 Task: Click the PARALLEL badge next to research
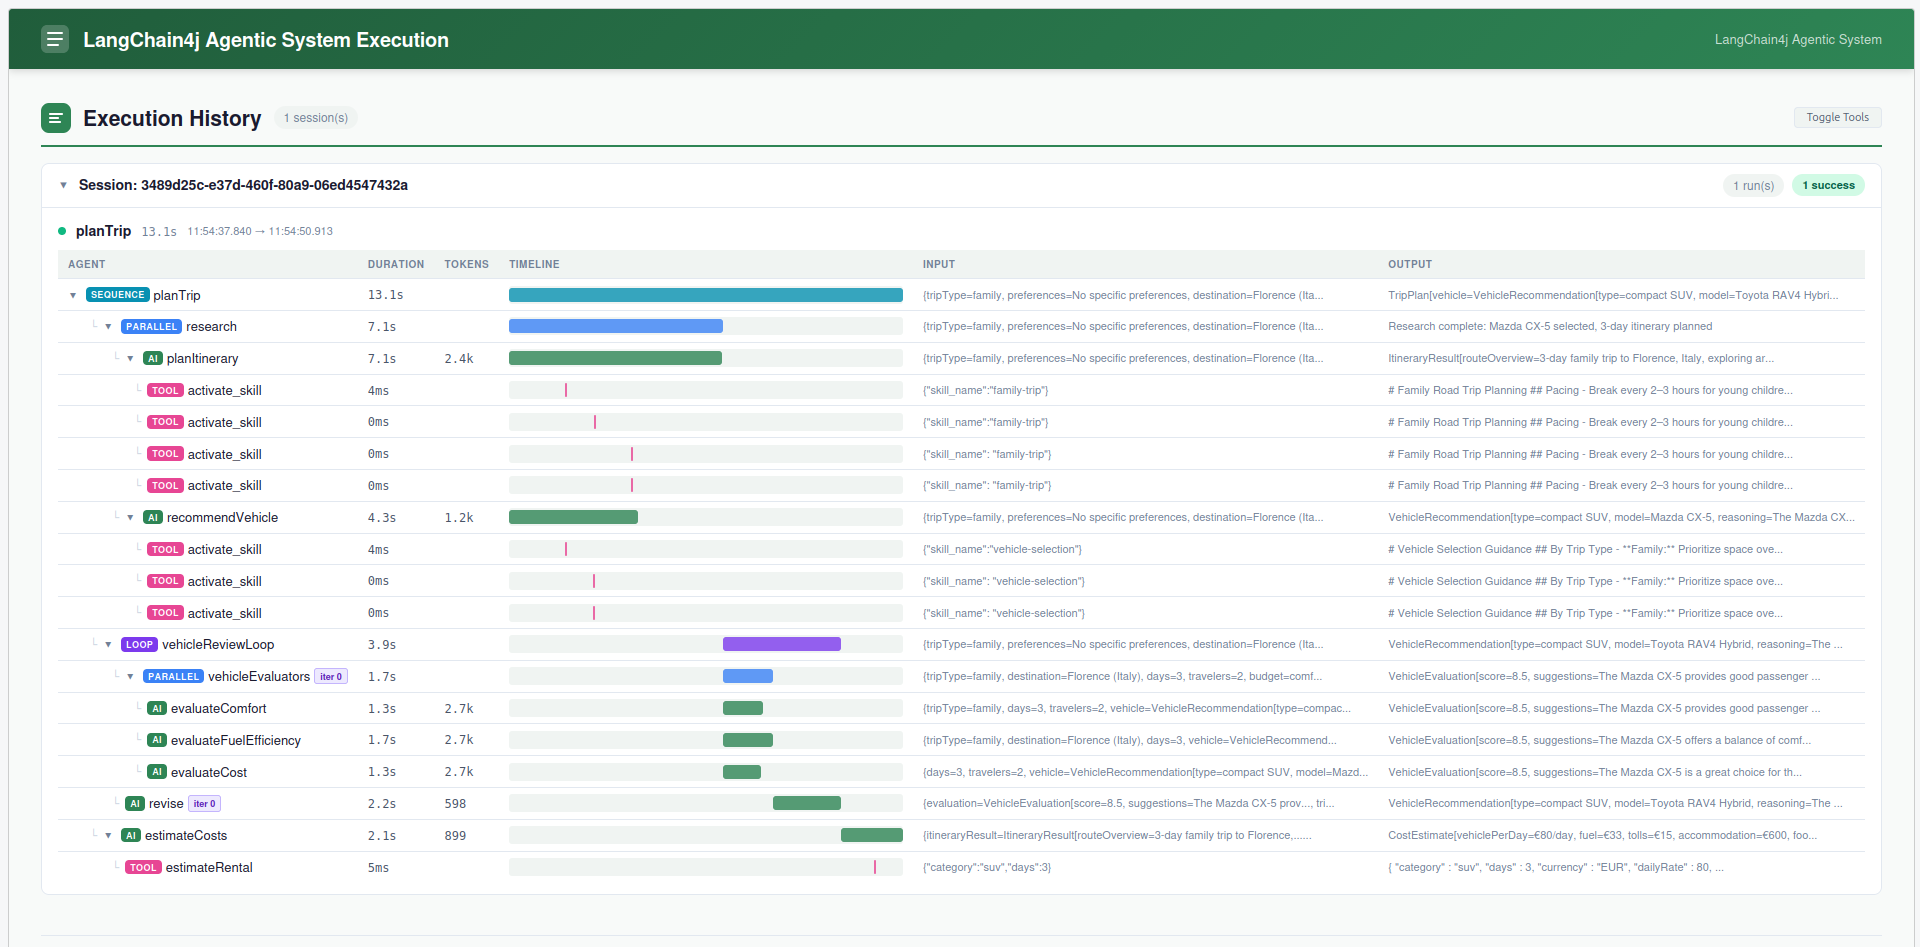coord(151,327)
